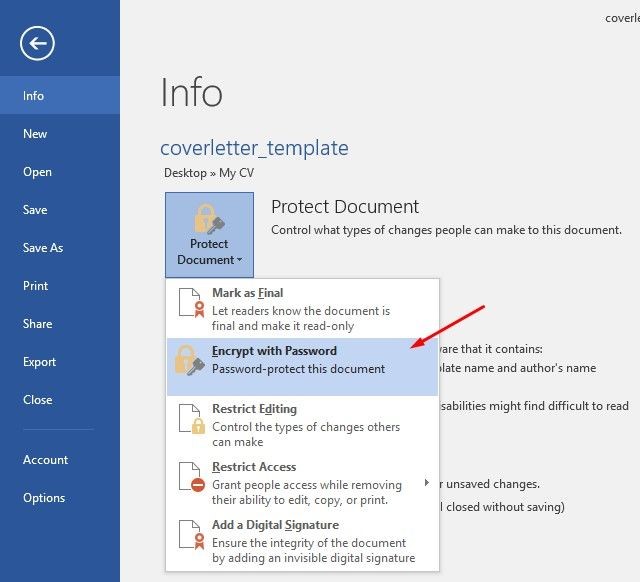
Task: Click the Encrypt with Password lock icon
Action: (x=190, y=361)
